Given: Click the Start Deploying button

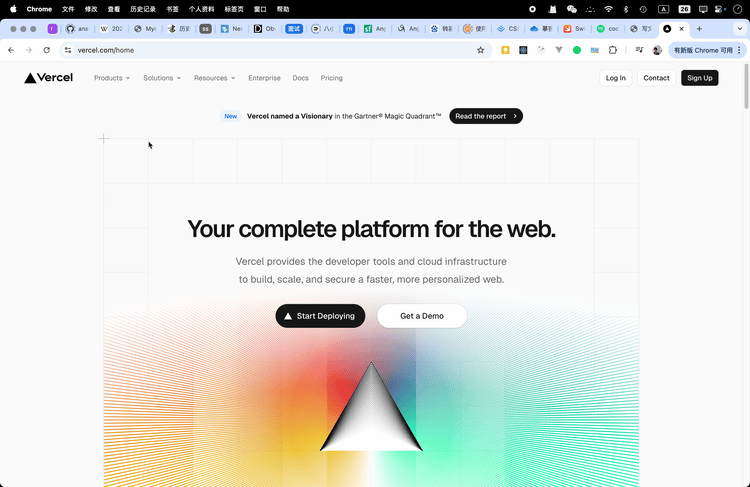Looking at the screenshot, I should (320, 316).
